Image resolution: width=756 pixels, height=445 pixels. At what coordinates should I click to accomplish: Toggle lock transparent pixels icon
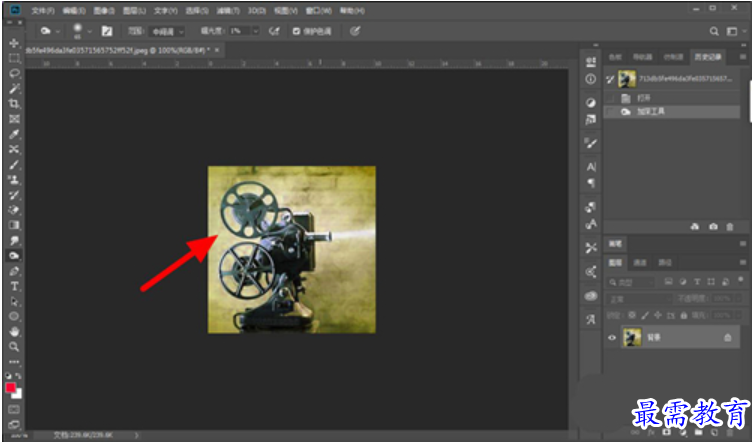[632, 315]
